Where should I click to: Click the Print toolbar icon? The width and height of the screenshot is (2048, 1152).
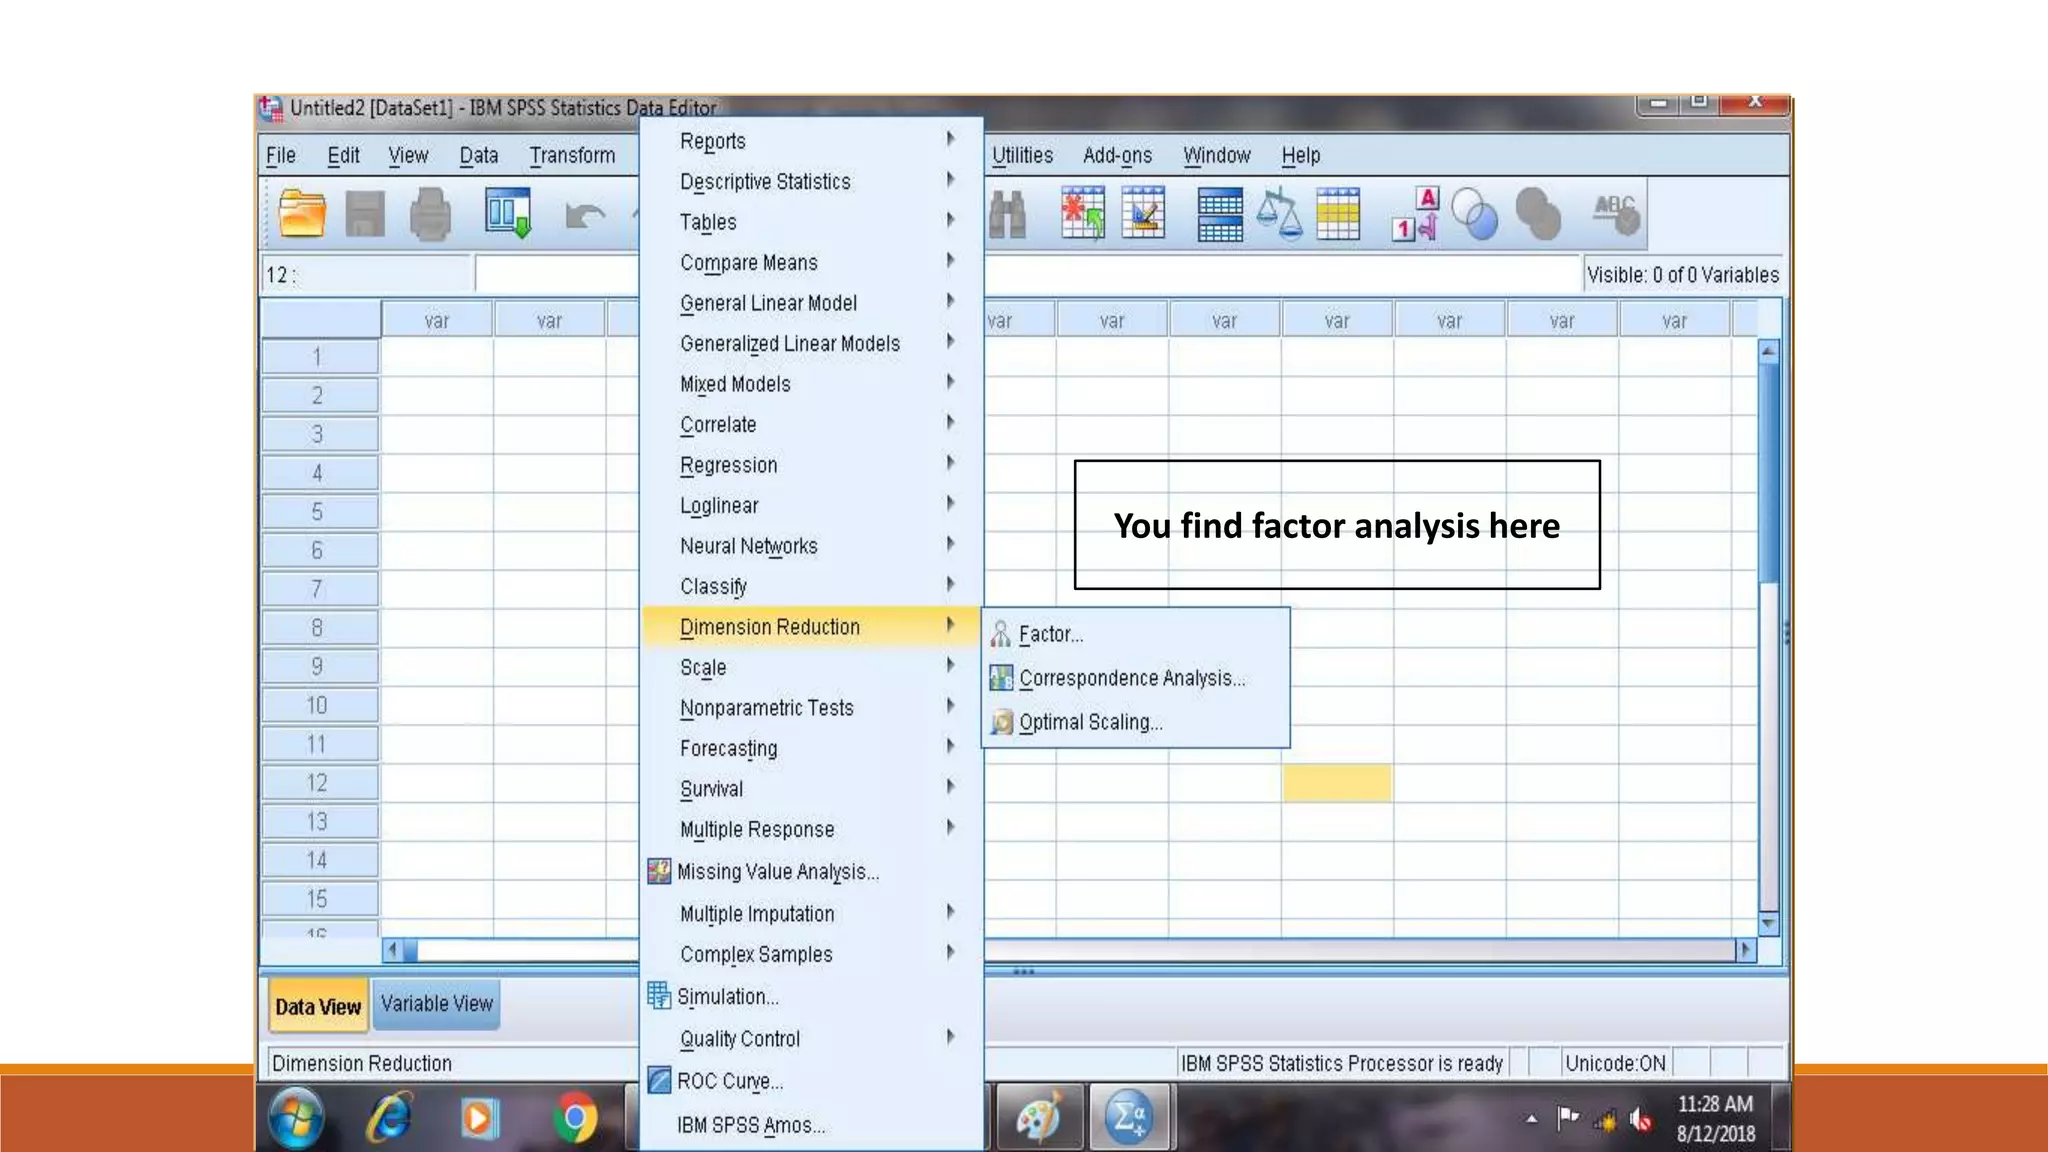pos(430,214)
